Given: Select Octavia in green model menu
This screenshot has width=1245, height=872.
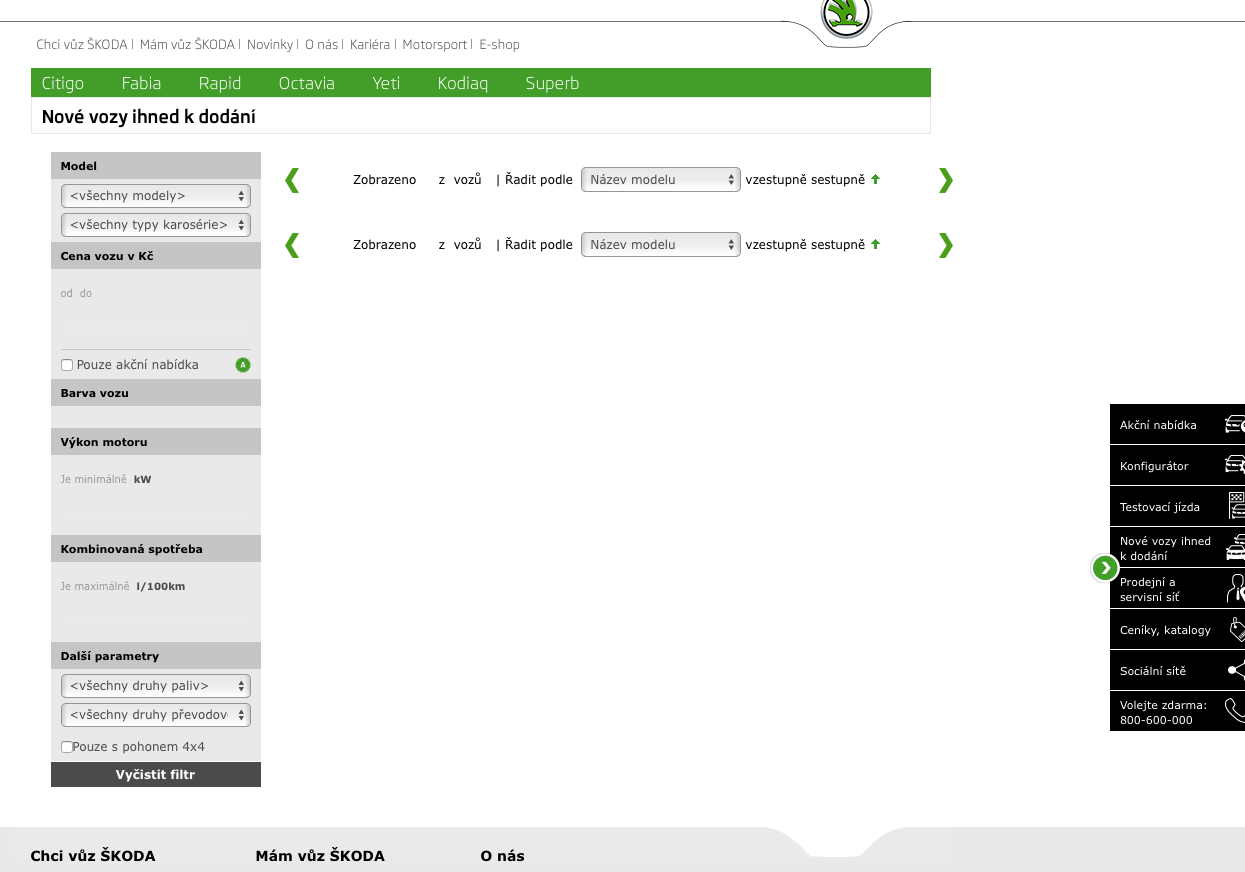Looking at the screenshot, I should 306,83.
